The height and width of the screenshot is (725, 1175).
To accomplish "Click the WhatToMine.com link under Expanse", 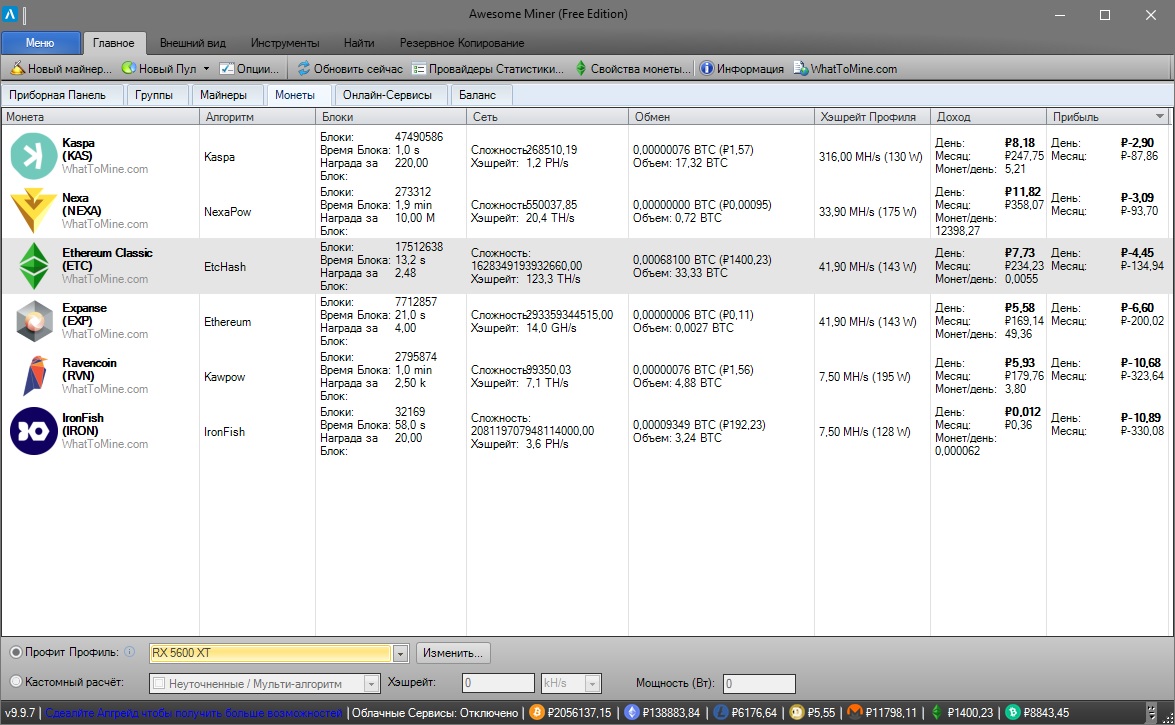I will tap(105, 334).
